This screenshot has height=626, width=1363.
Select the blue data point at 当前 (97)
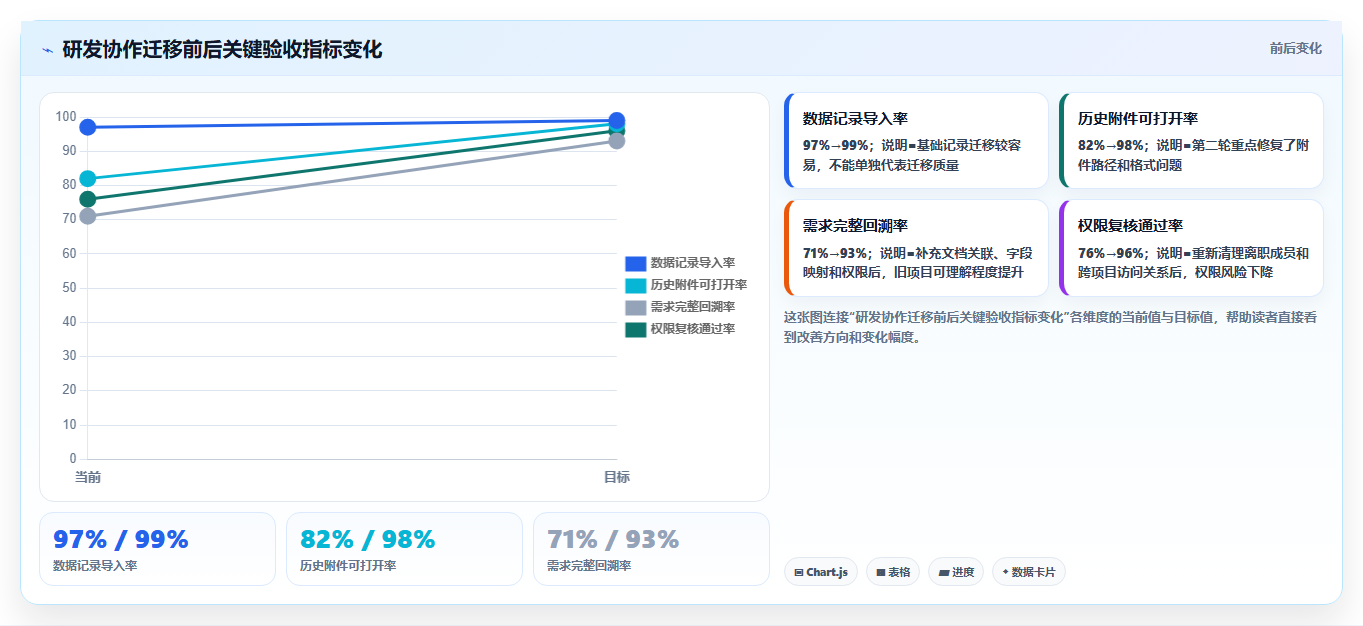(88, 127)
